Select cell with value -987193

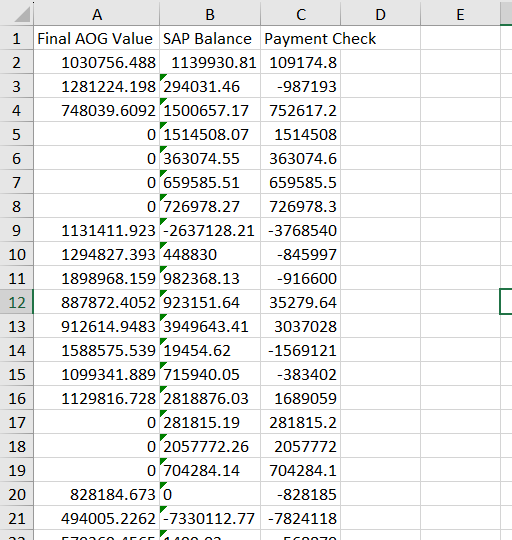coord(301,86)
